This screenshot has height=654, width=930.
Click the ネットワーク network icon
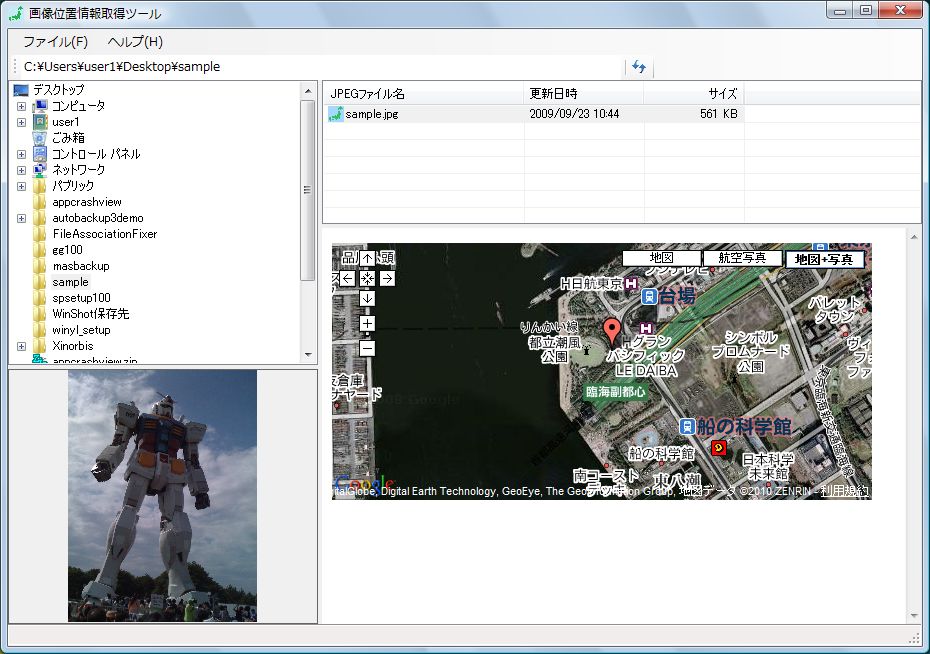(40, 170)
